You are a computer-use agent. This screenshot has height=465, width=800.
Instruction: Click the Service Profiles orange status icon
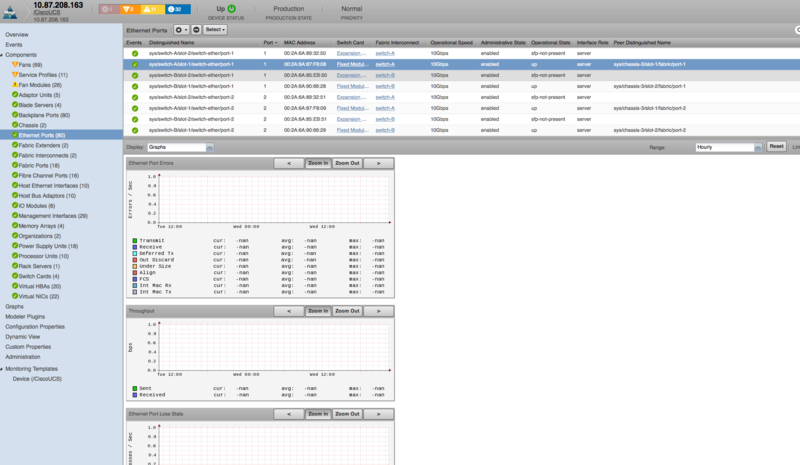15,75
